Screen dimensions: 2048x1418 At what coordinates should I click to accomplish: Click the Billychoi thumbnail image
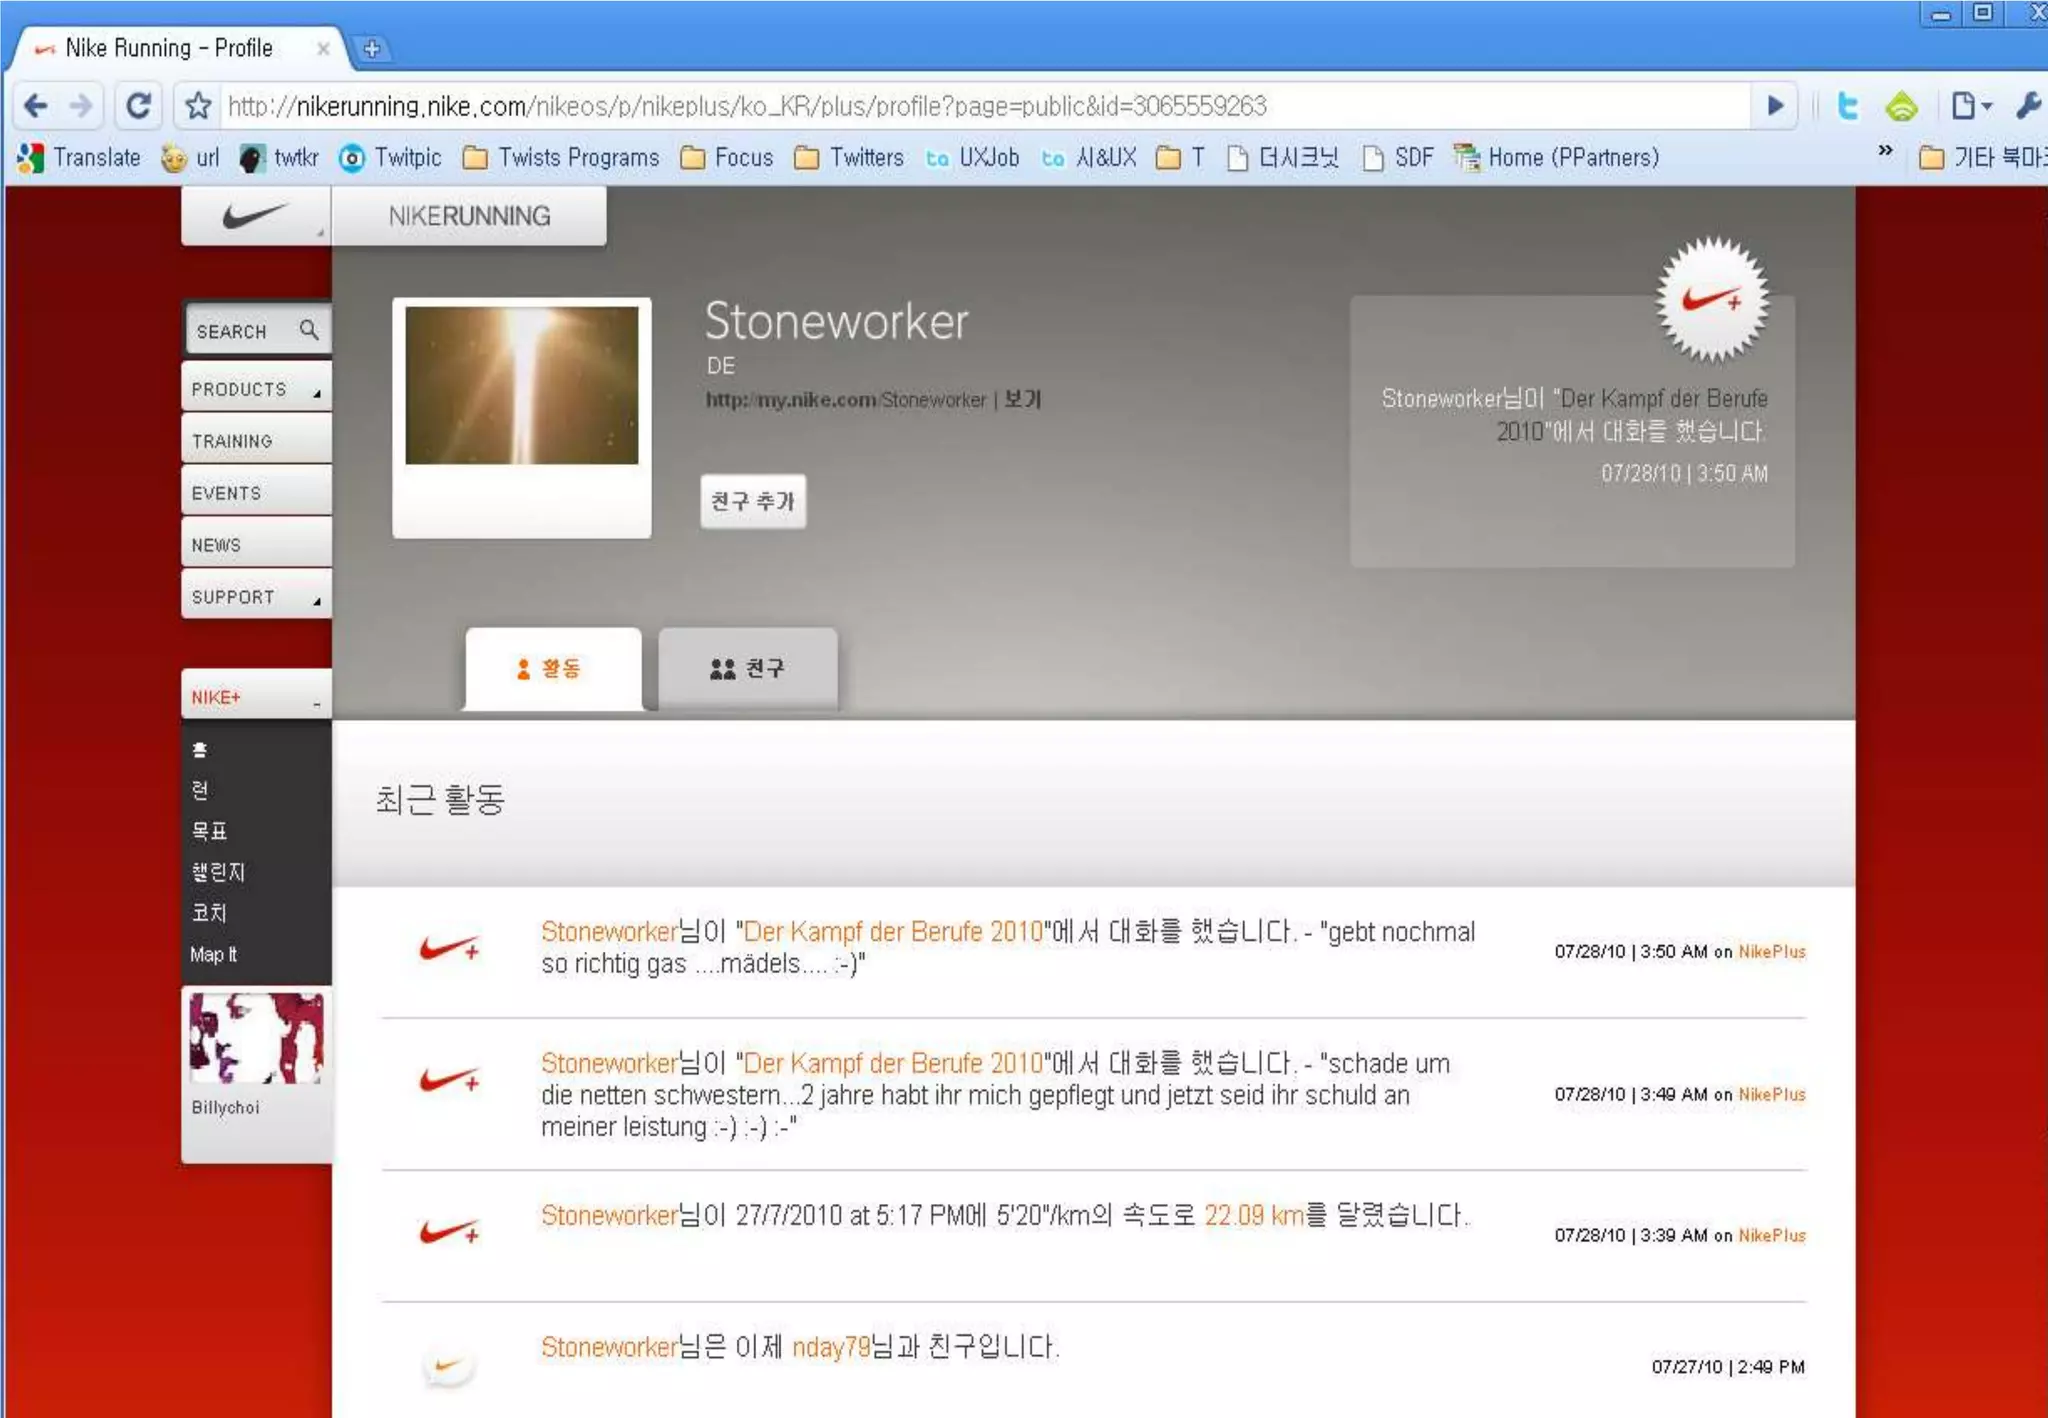click(256, 1038)
